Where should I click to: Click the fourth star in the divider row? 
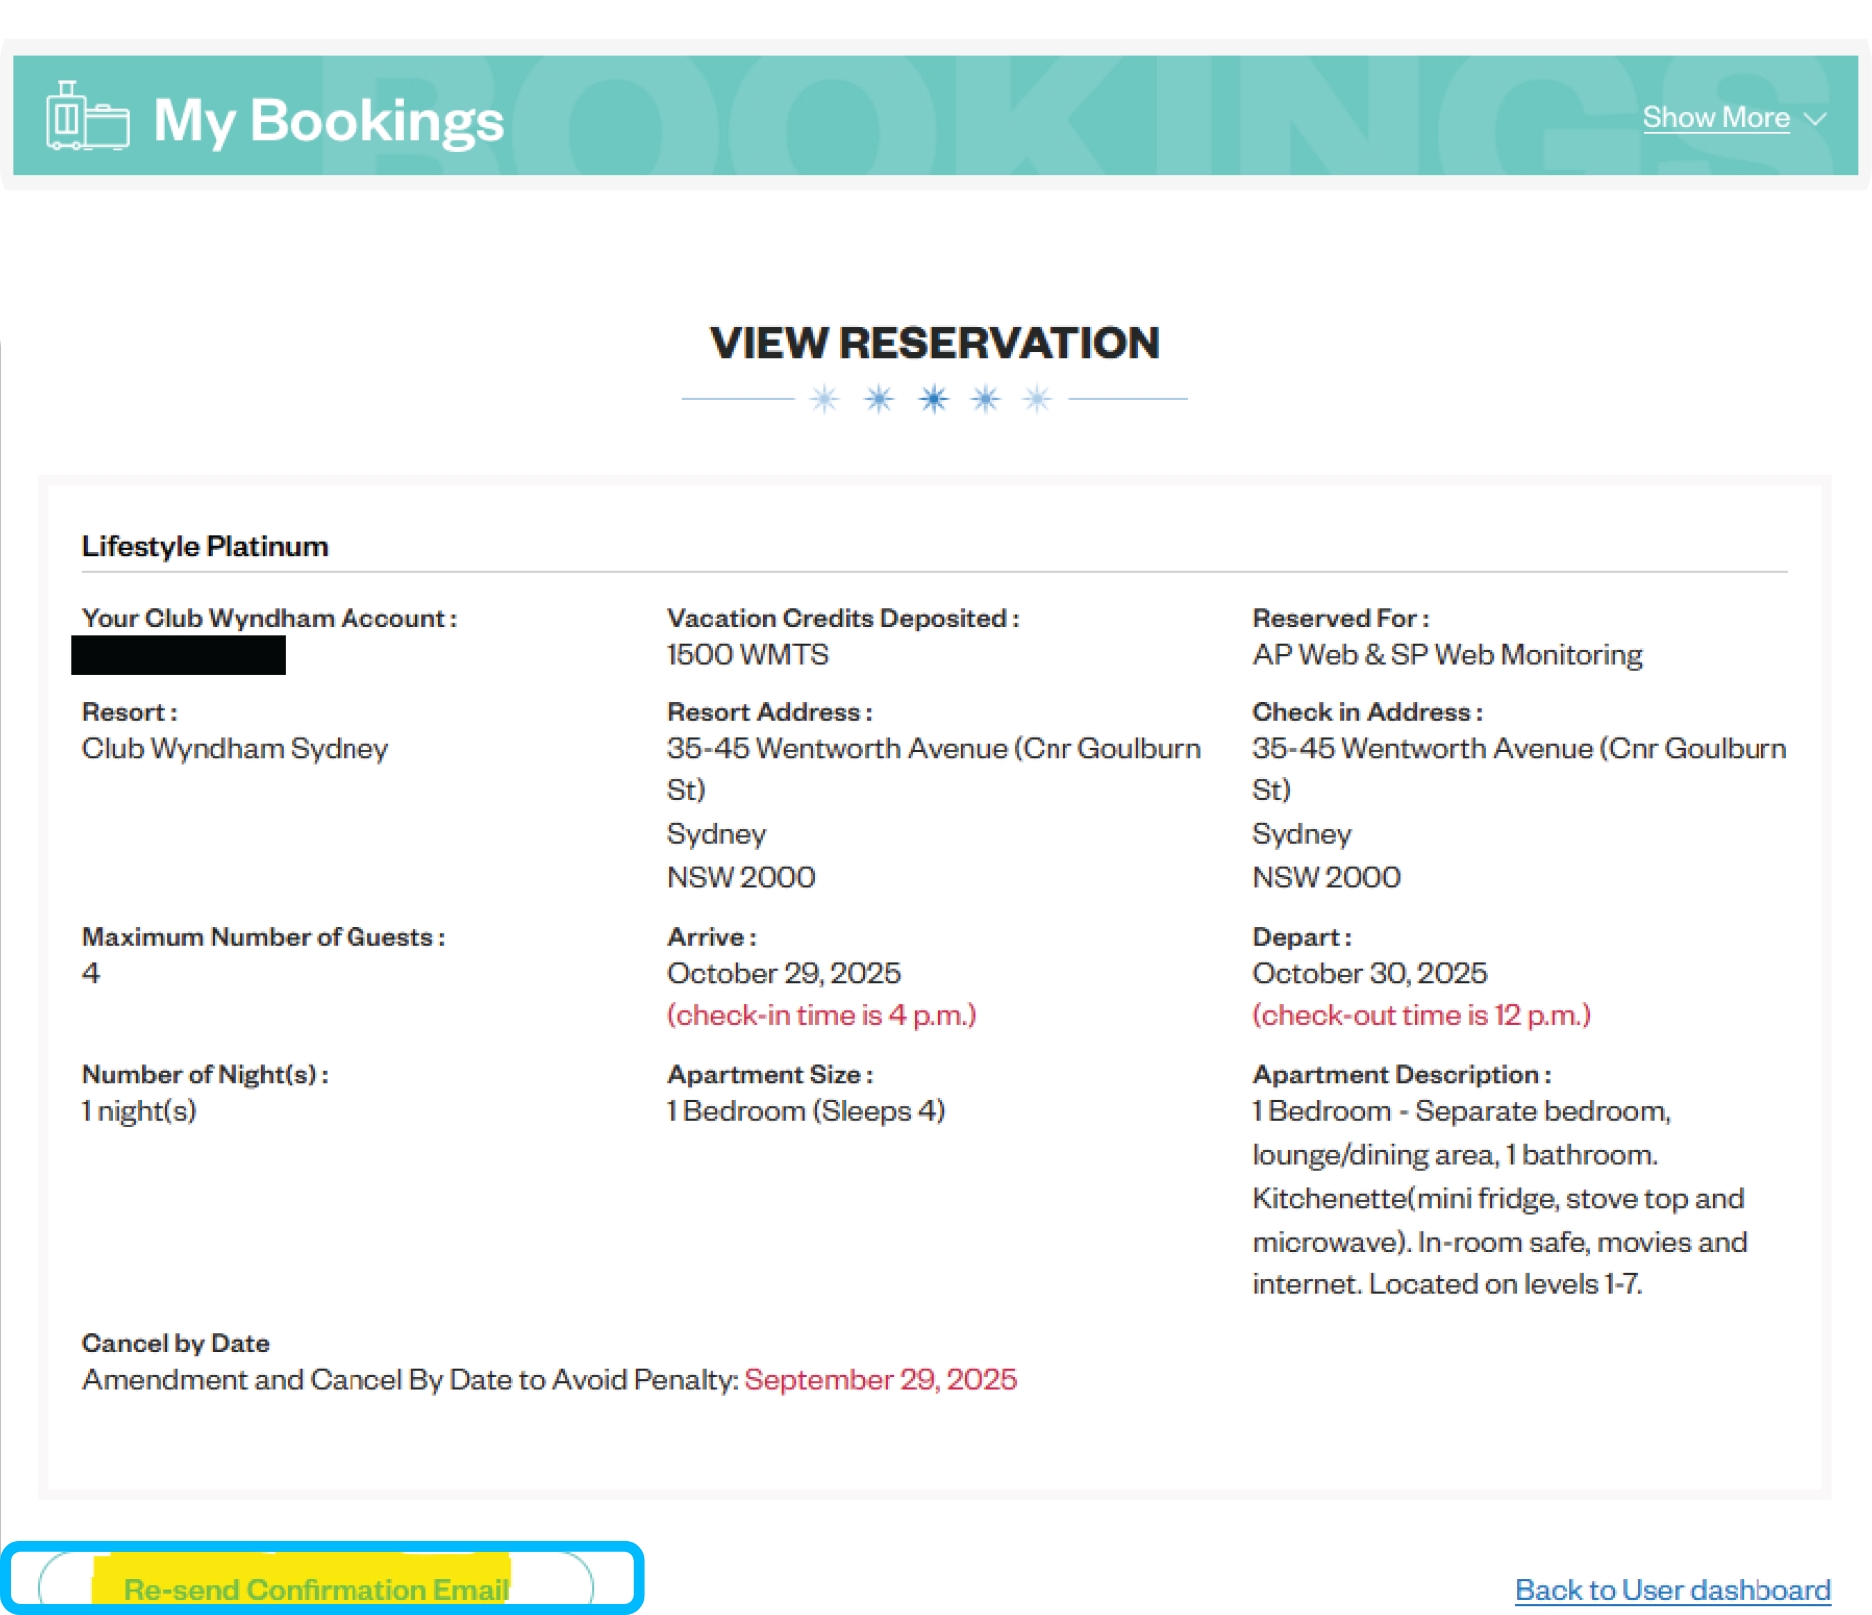[985, 398]
